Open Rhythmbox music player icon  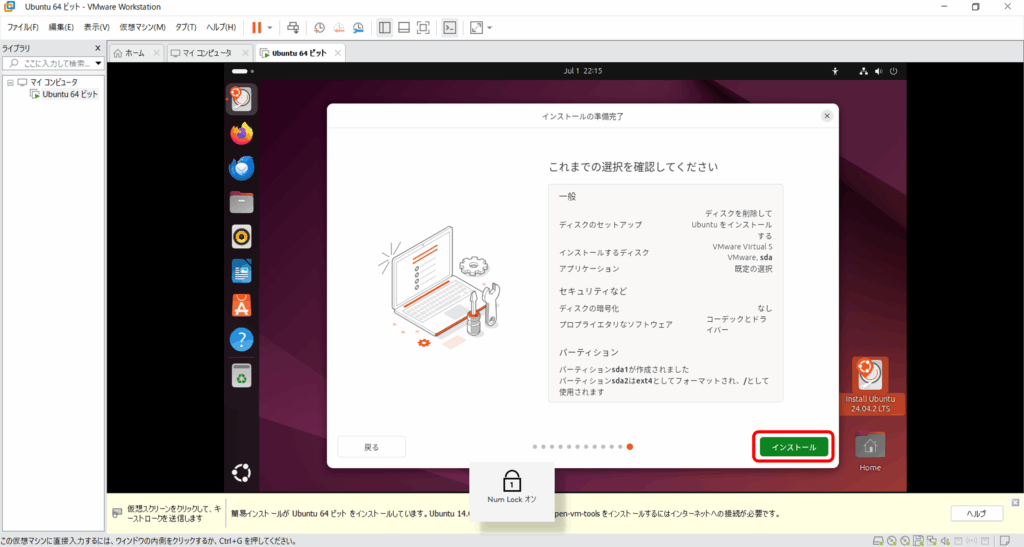pos(241,236)
